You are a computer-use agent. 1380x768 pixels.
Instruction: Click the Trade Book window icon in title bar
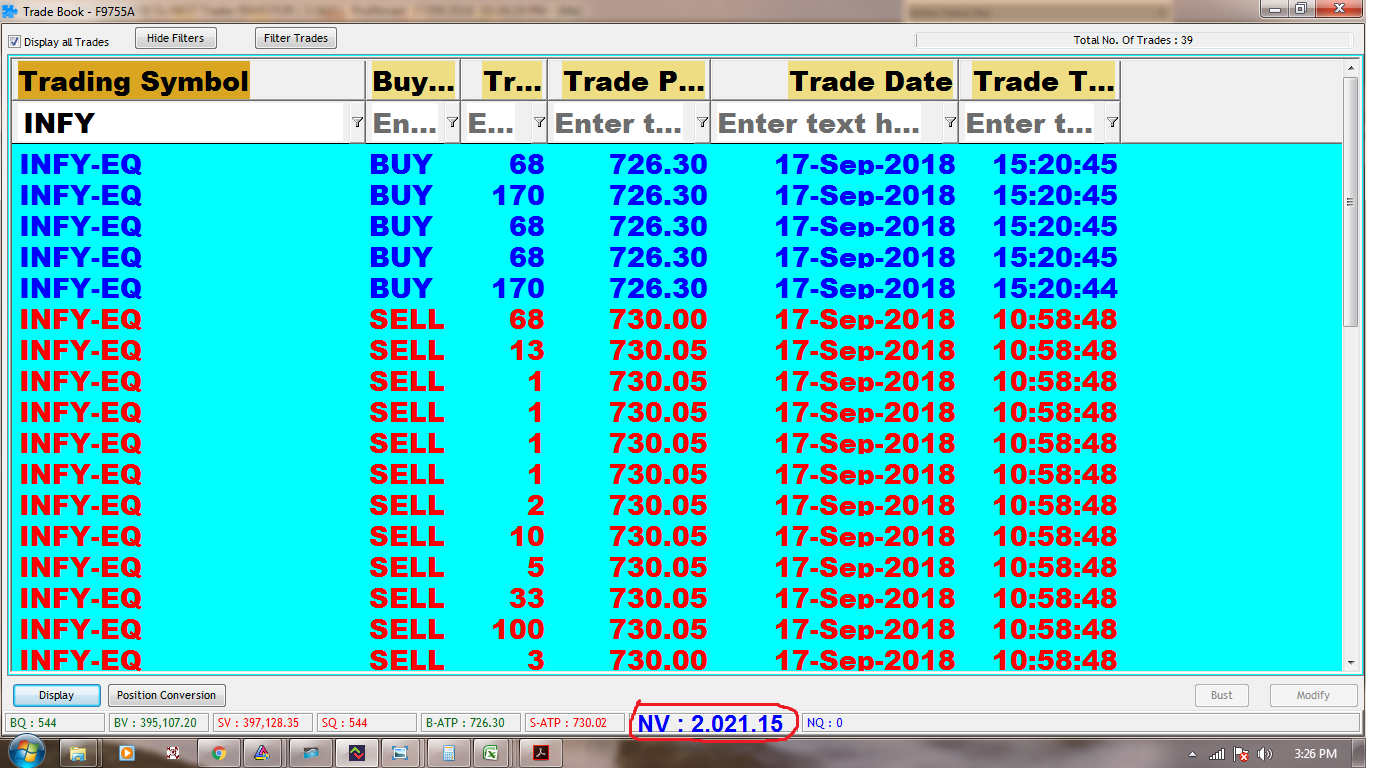[x=9, y=11]
